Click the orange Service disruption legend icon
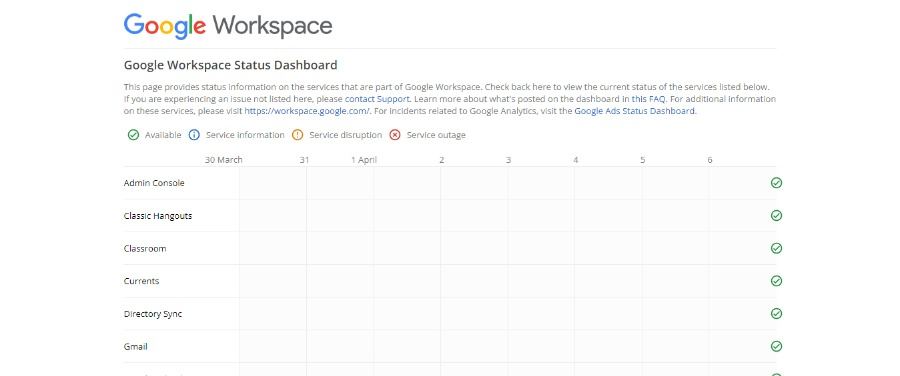 [297, 135]
